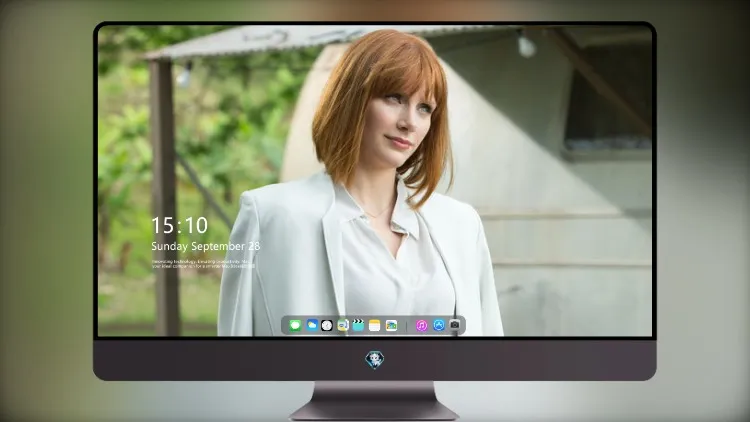Launch the Camera app in dock
Viewport: 750px width, 422px height.
click(x=455, y=325)
